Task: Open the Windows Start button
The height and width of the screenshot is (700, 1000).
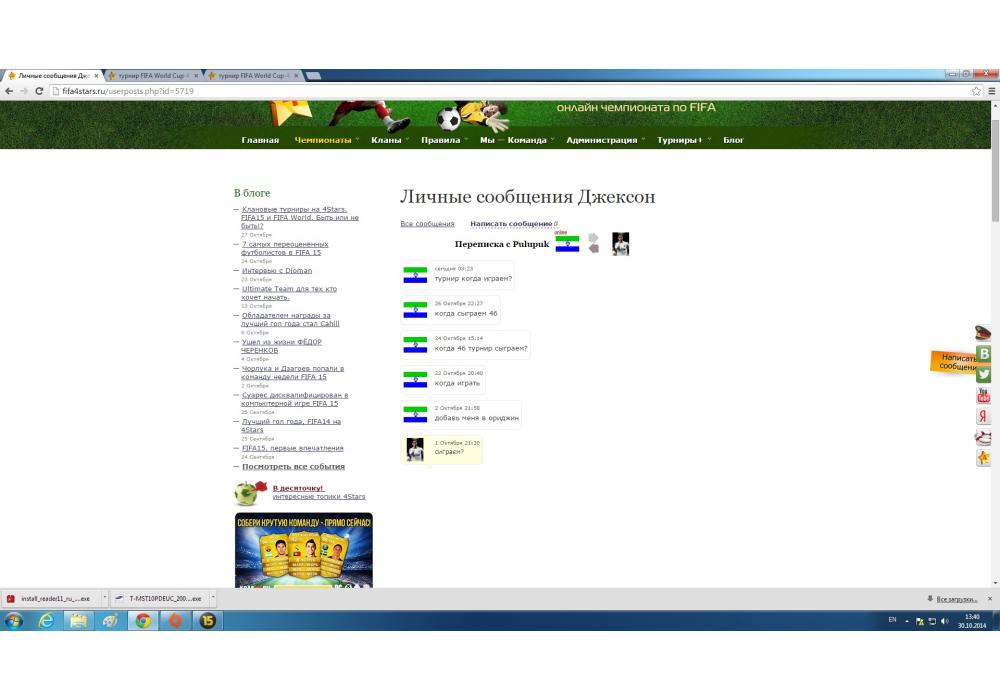Action: coord(14,620)
